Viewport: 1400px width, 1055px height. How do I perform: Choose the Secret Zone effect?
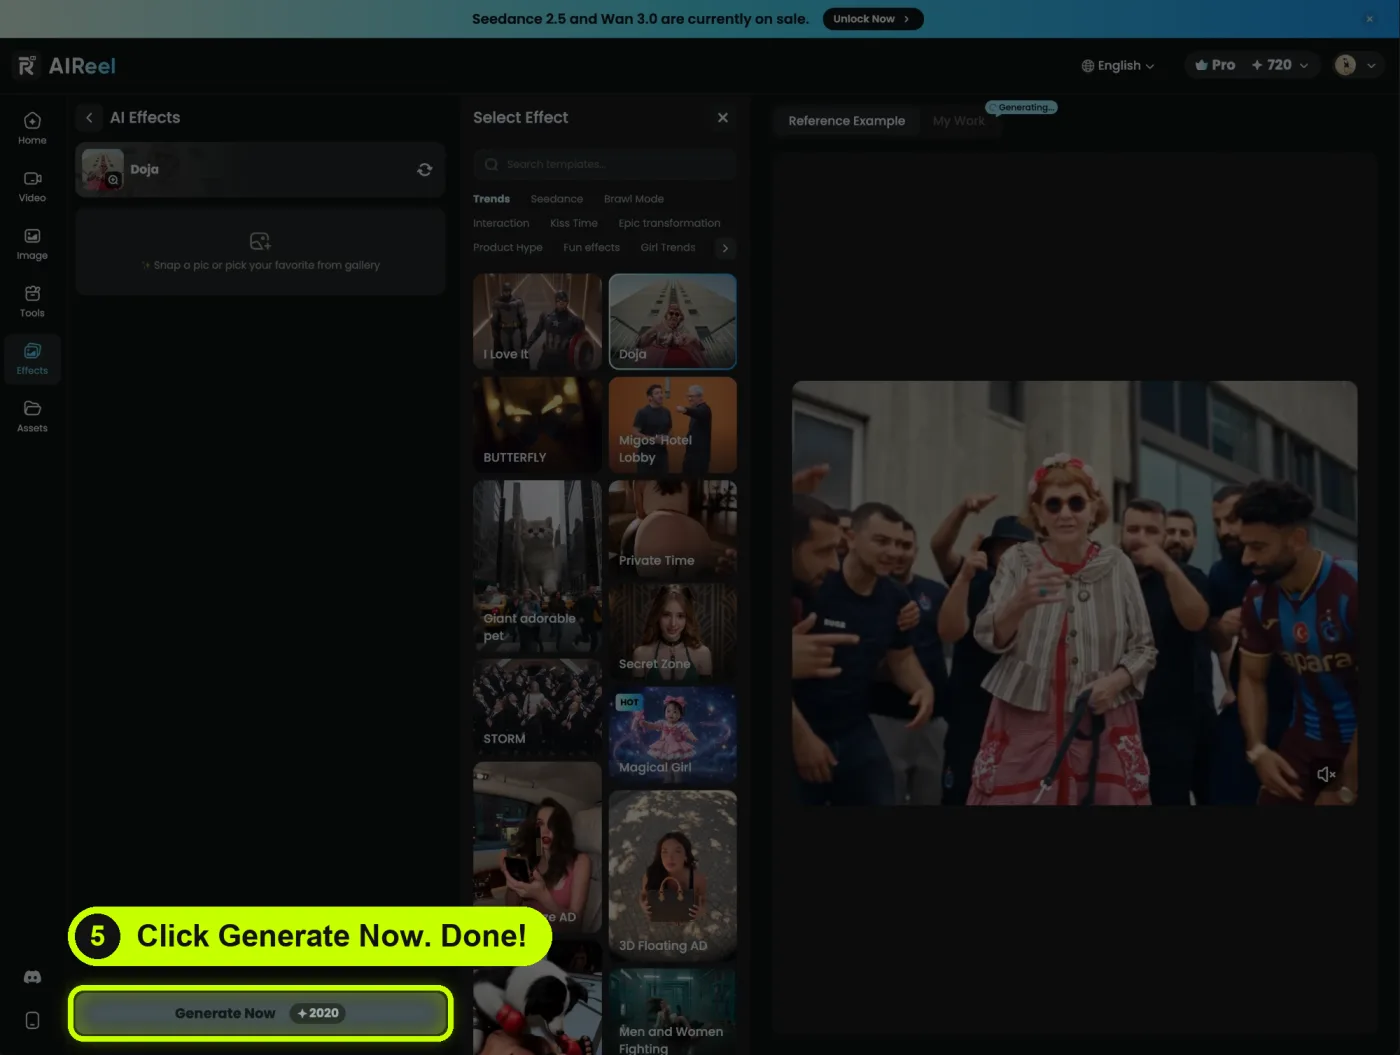(x=673, y=632)
